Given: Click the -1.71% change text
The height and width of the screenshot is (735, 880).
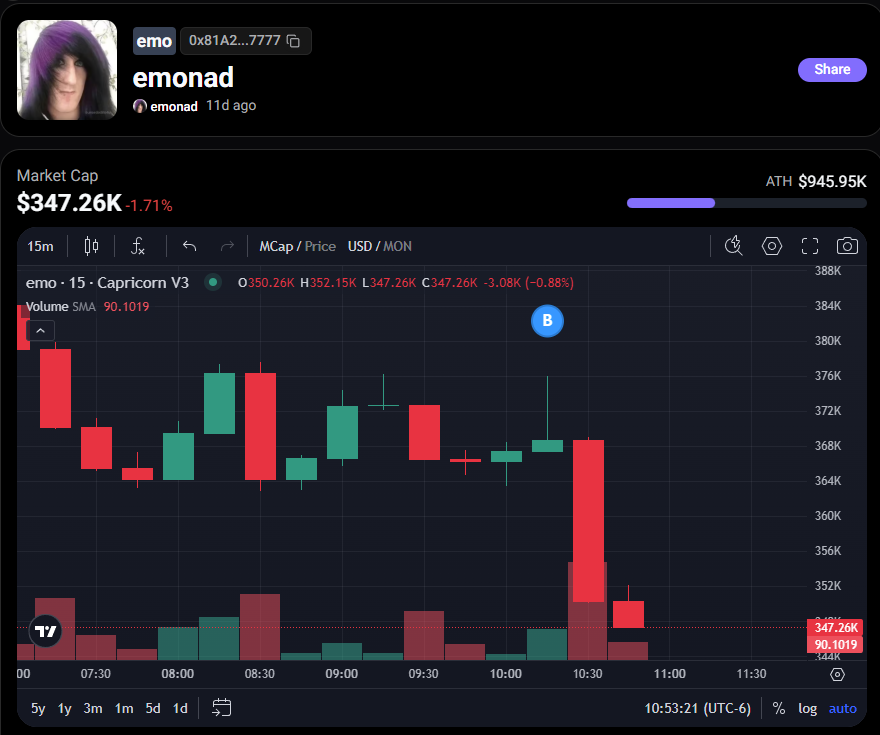Looking at the screenshot, I should pos(149,205).
